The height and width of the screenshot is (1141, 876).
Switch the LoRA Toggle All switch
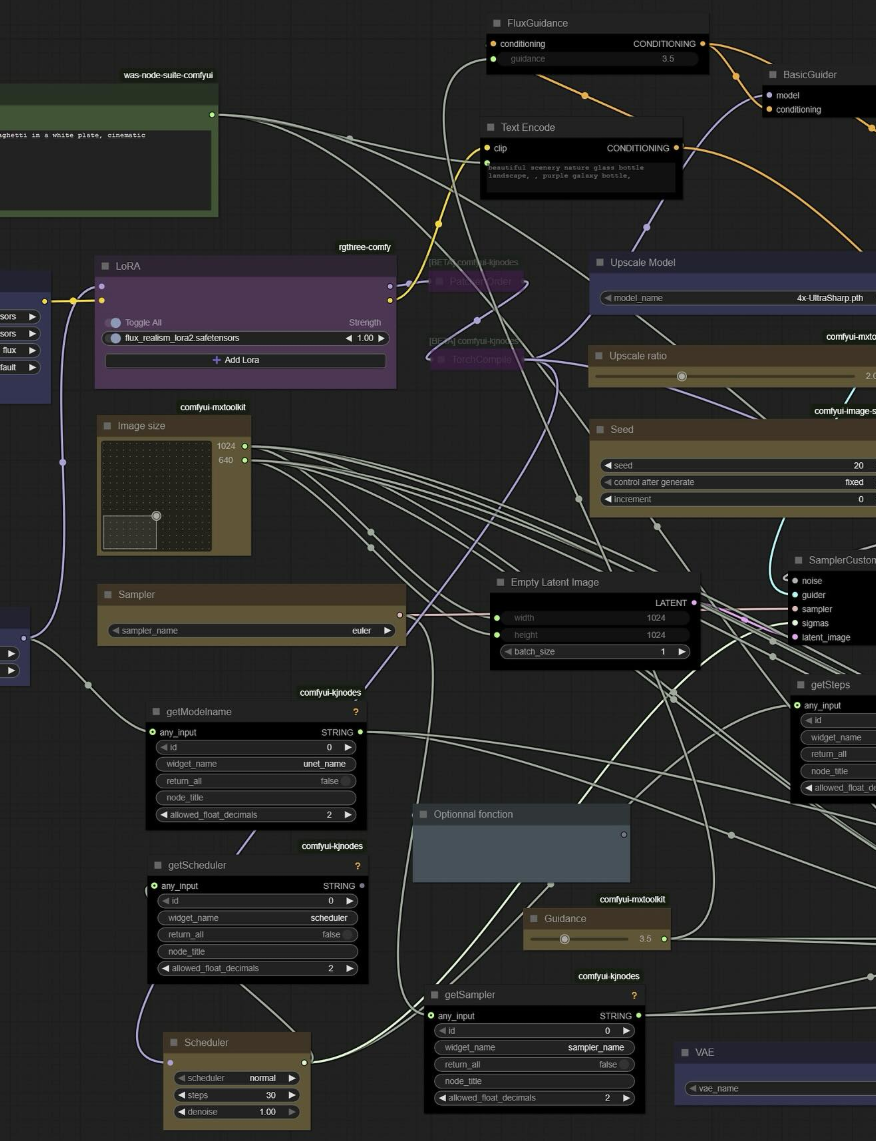(x=115, y=323)
